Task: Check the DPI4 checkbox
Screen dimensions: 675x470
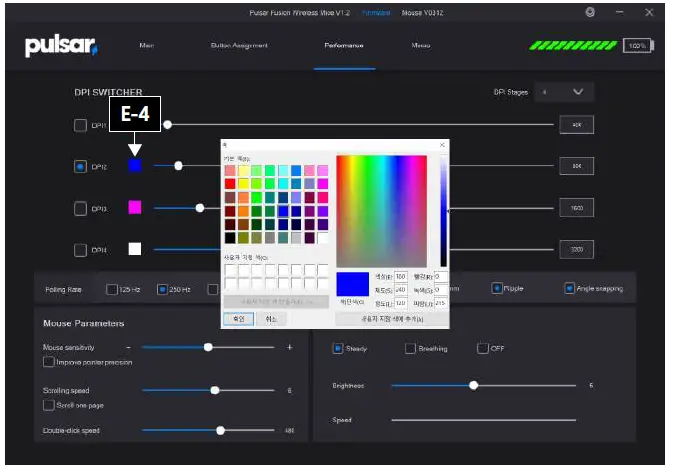Action: coord(81,250)
